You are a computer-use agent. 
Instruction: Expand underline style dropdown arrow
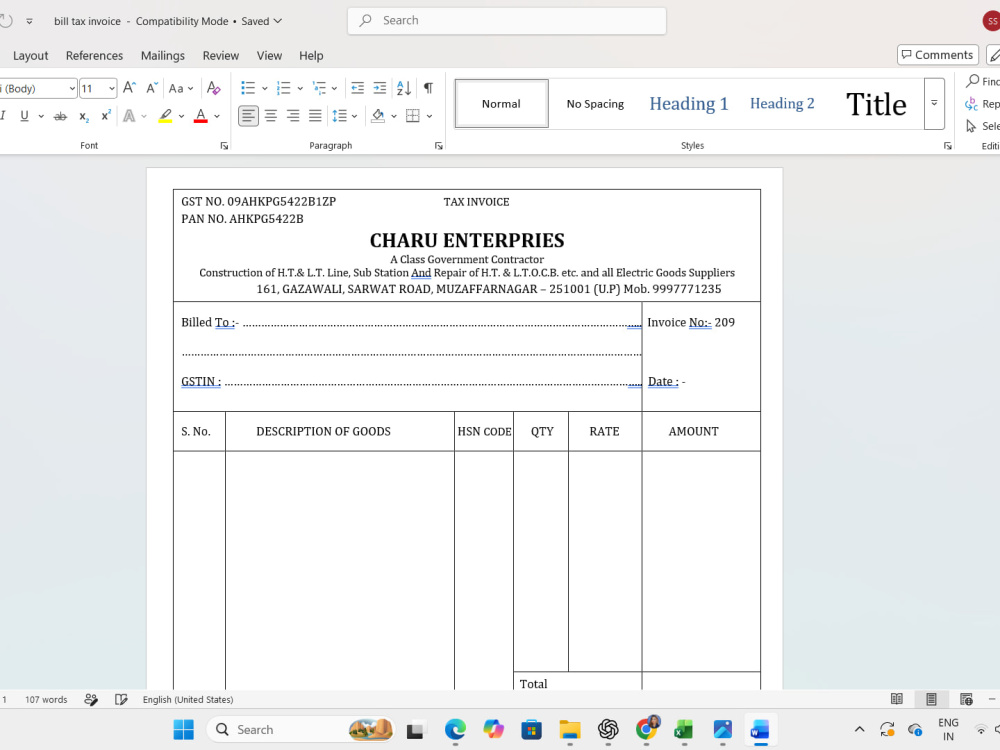tap(41, 116)
